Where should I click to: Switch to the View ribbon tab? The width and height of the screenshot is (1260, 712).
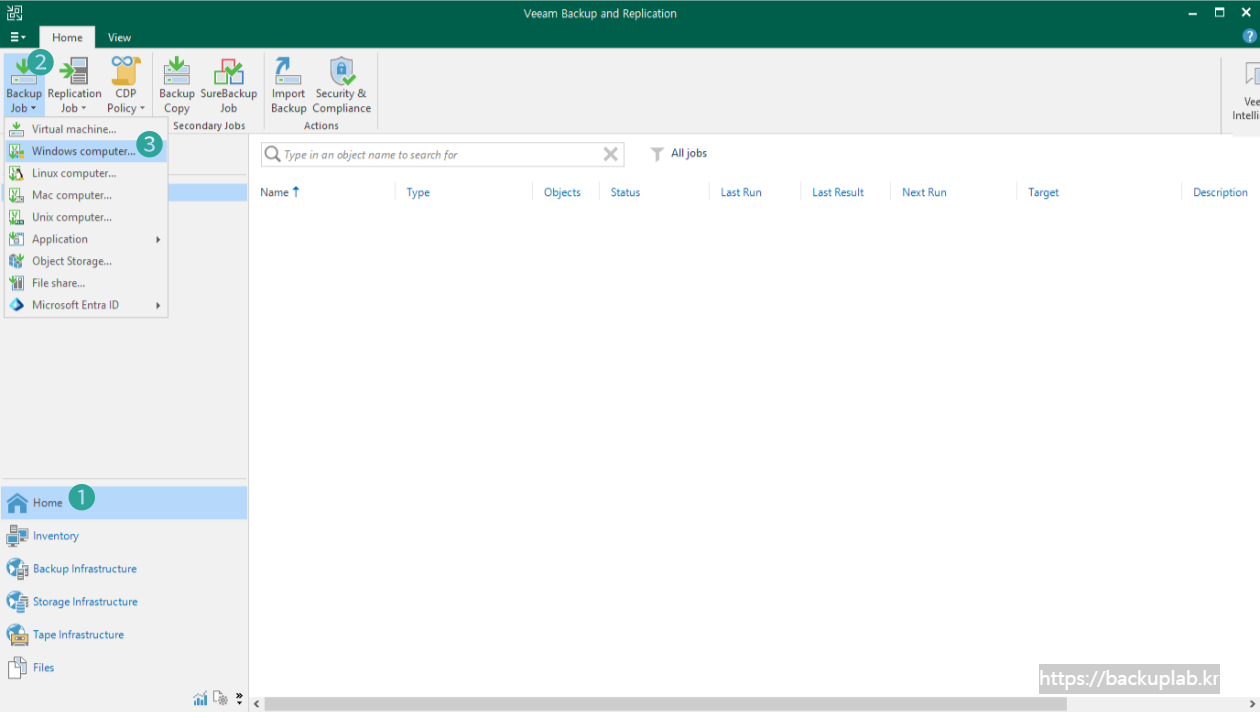(120, 38)
